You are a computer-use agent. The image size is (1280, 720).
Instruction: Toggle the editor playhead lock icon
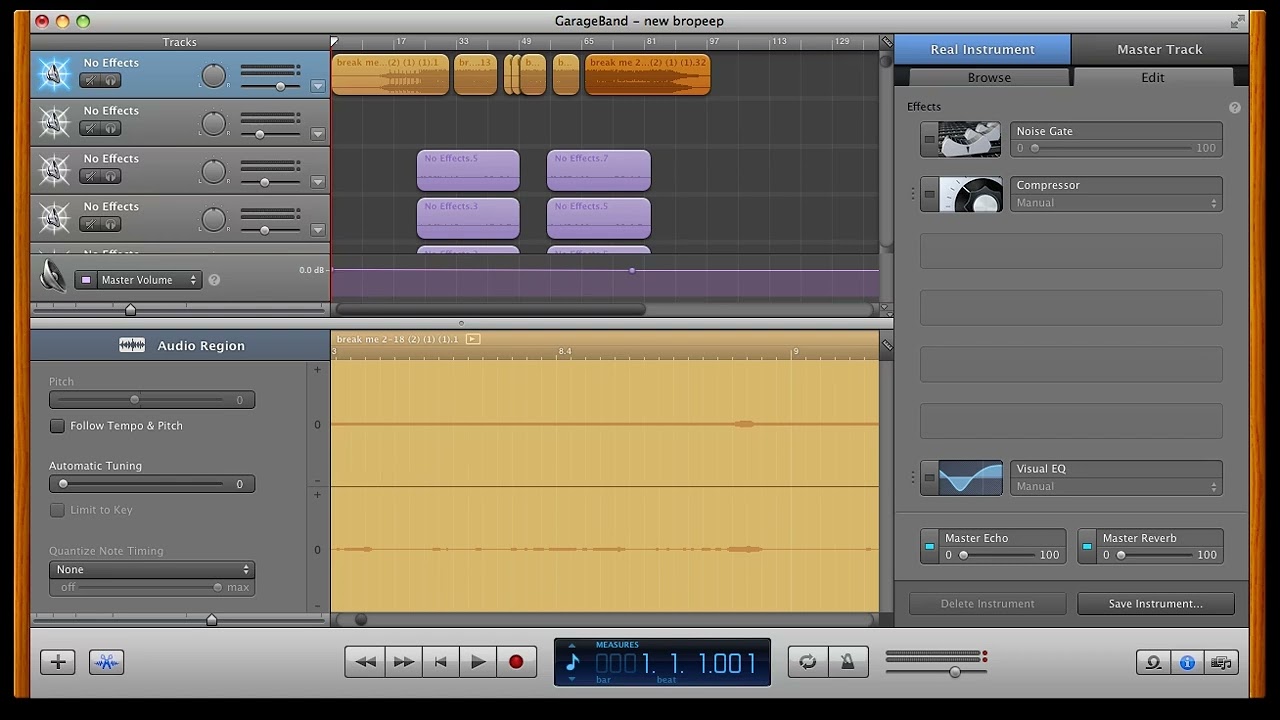pyautogui.click(x=886, y=345)
